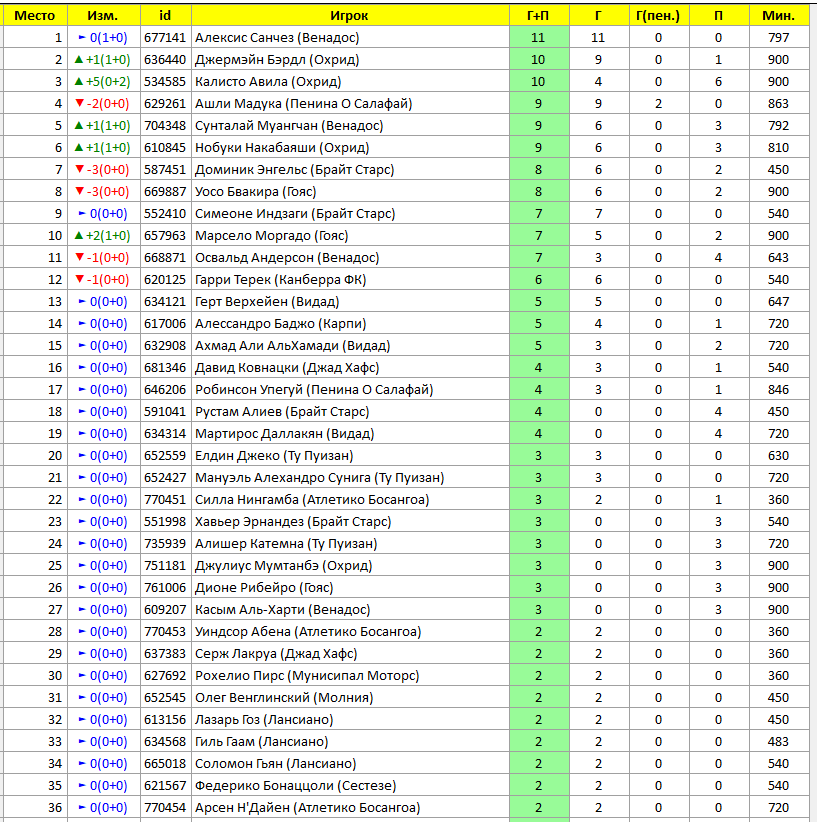Viewport: 817px width, 822px height.
Task: Click Марсело Моргадо (Гояс) cell
Action: click(x=350, y=236)
